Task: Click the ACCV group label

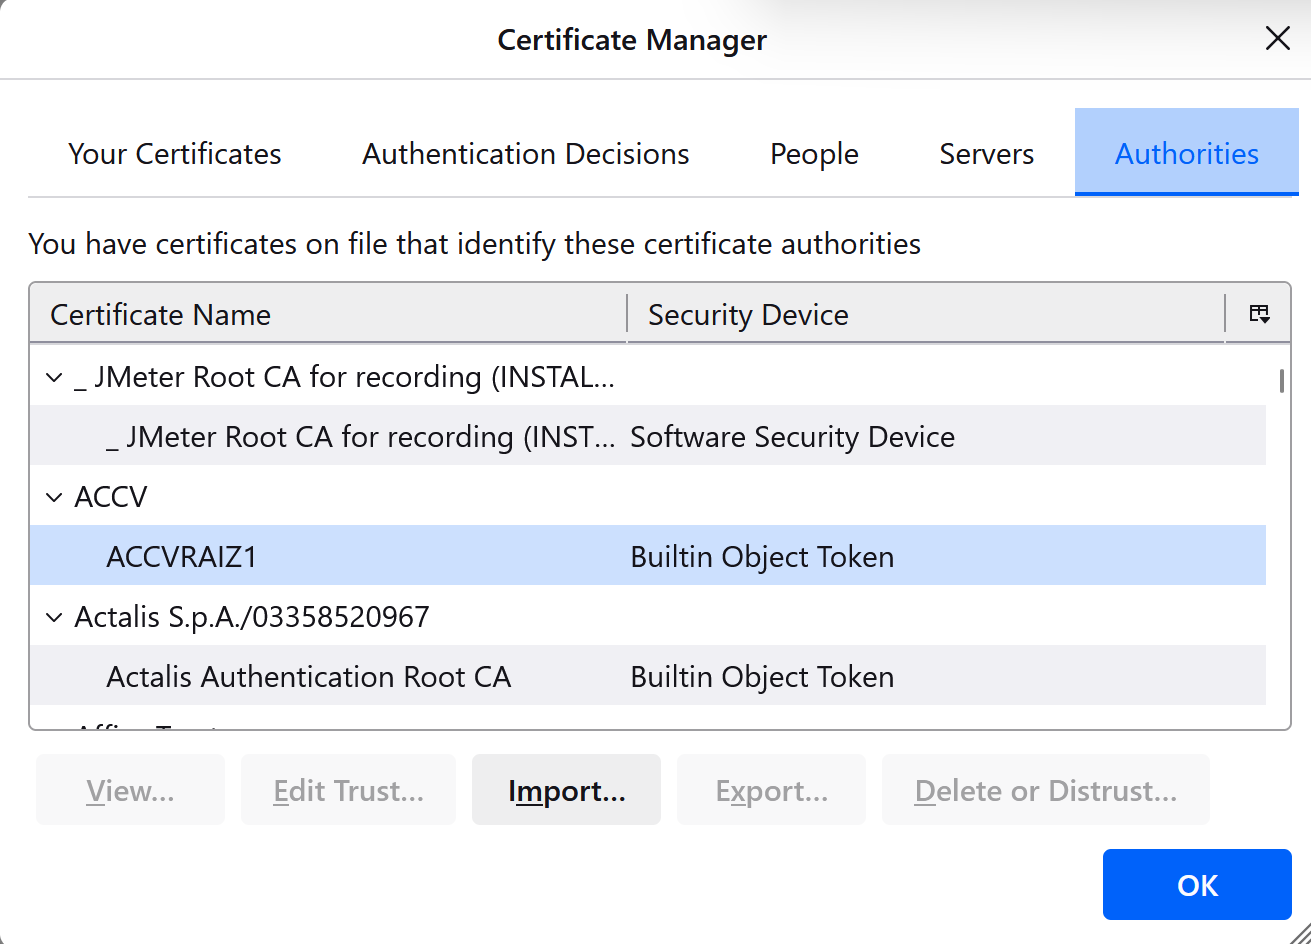Action: point(111,497)
